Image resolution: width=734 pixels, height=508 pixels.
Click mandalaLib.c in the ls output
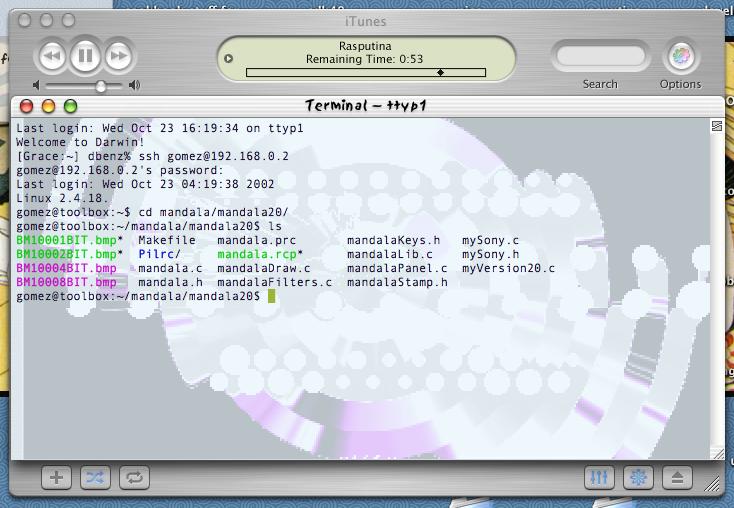[389, 254]
